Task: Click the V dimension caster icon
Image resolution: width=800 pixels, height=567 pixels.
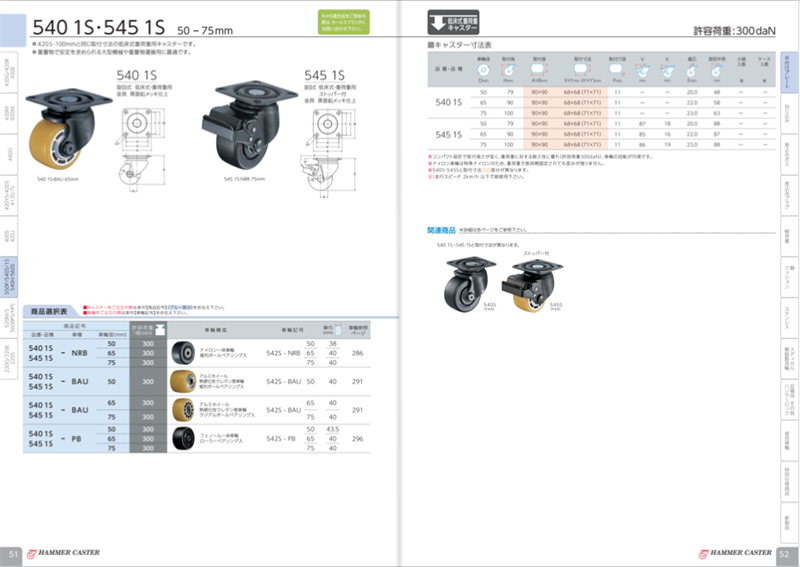Action: coord(642,70)
